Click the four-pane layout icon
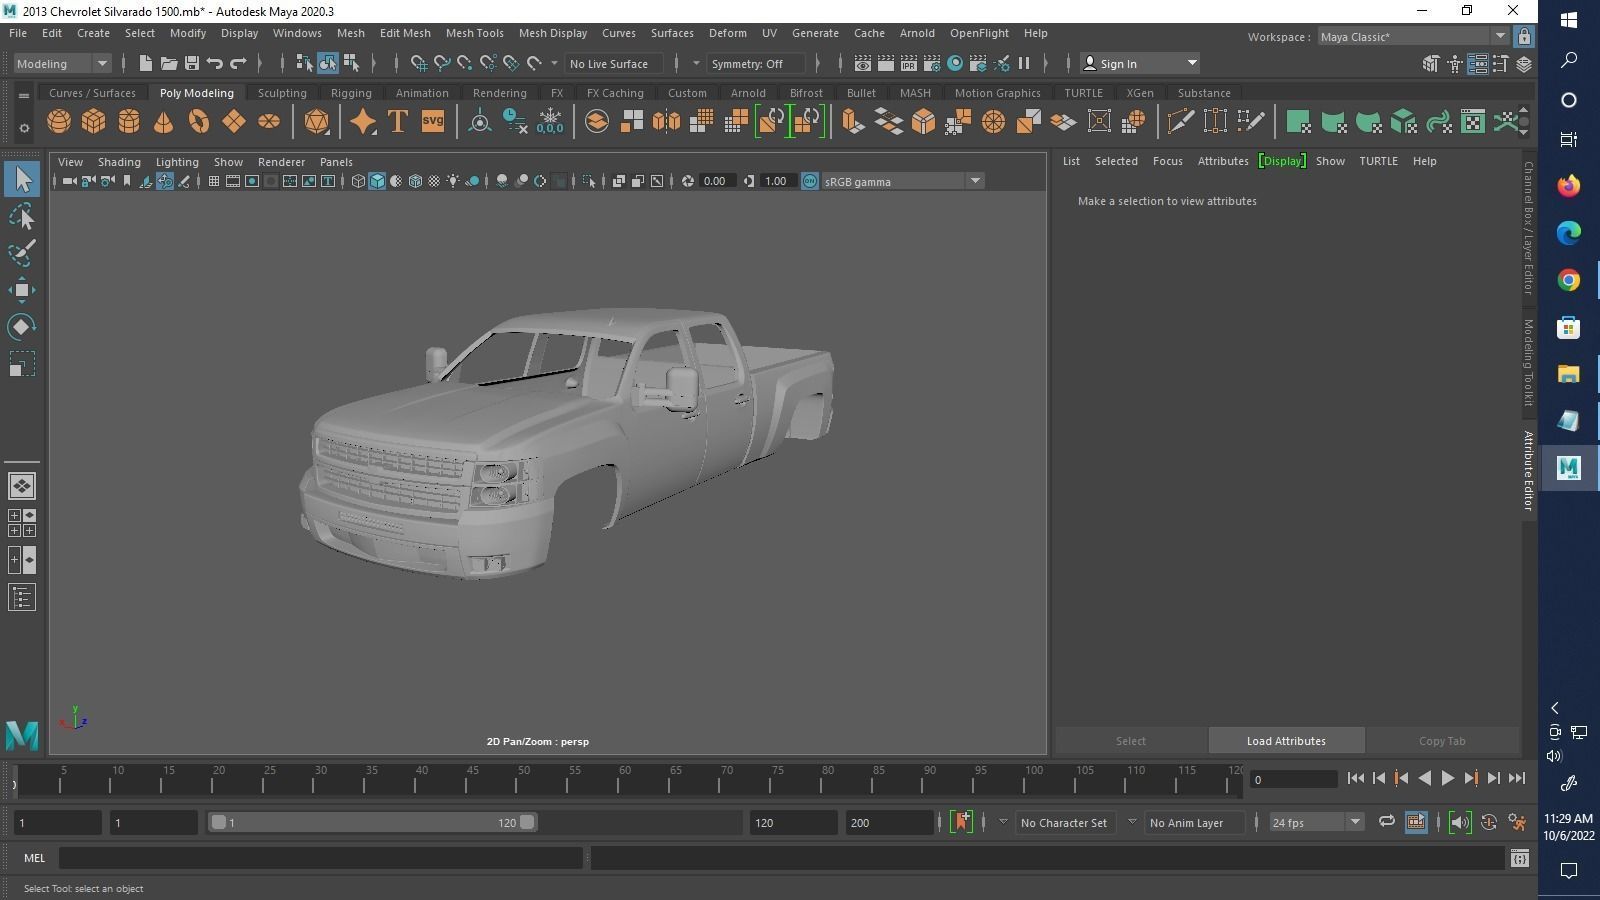 click(22, 523)
